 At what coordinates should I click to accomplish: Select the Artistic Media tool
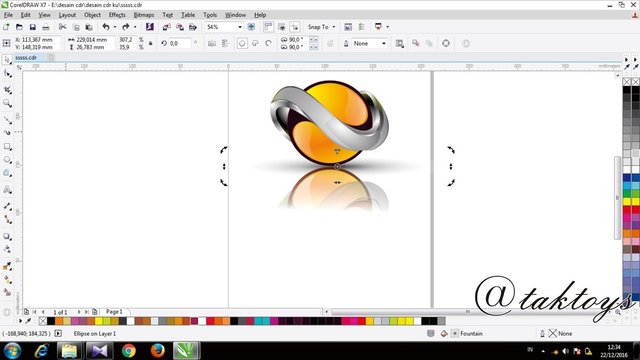coord(7,133)
